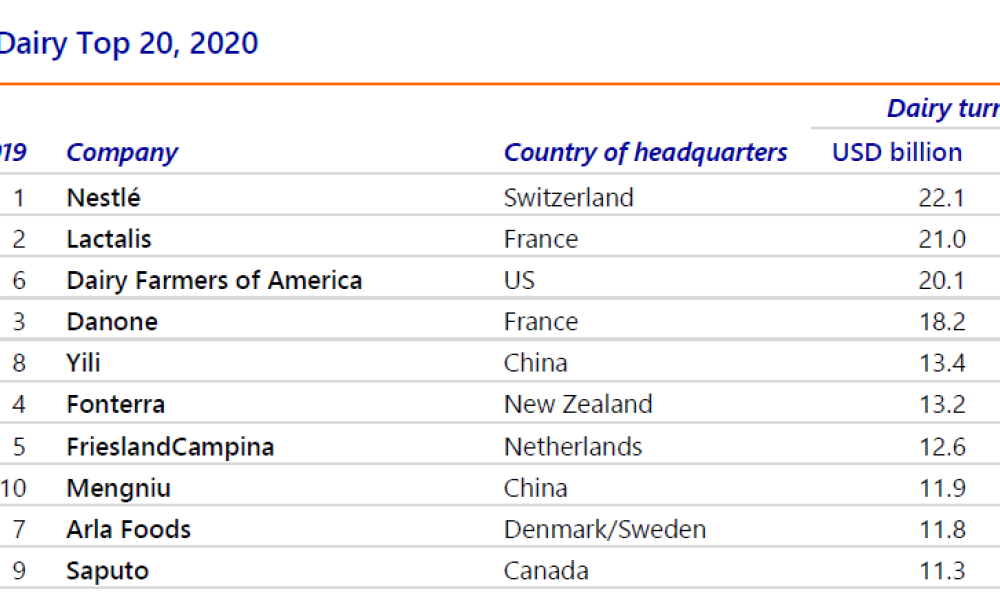1000x600 pixels.
Task: Select the Nestlé company name
Action: (103, 198)
